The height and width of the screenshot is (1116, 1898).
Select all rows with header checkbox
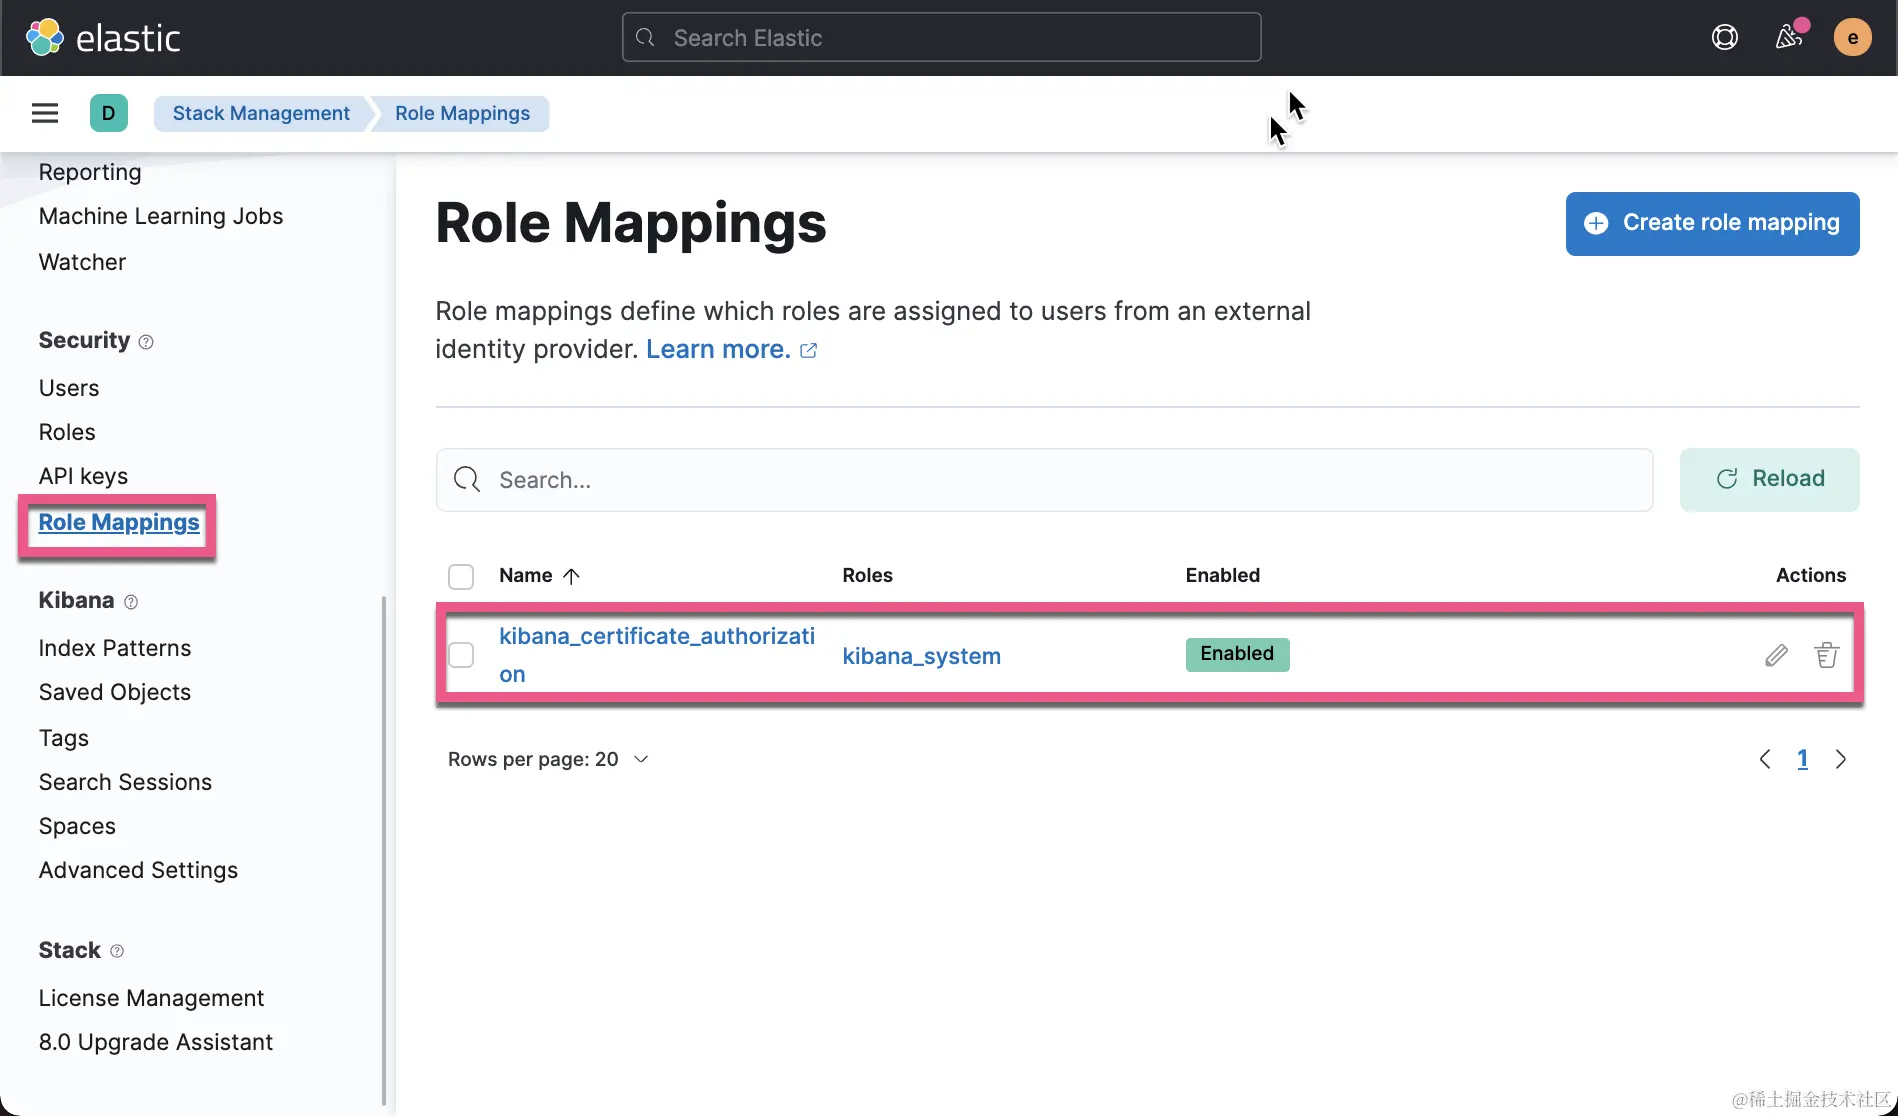(x=461, y=577)
